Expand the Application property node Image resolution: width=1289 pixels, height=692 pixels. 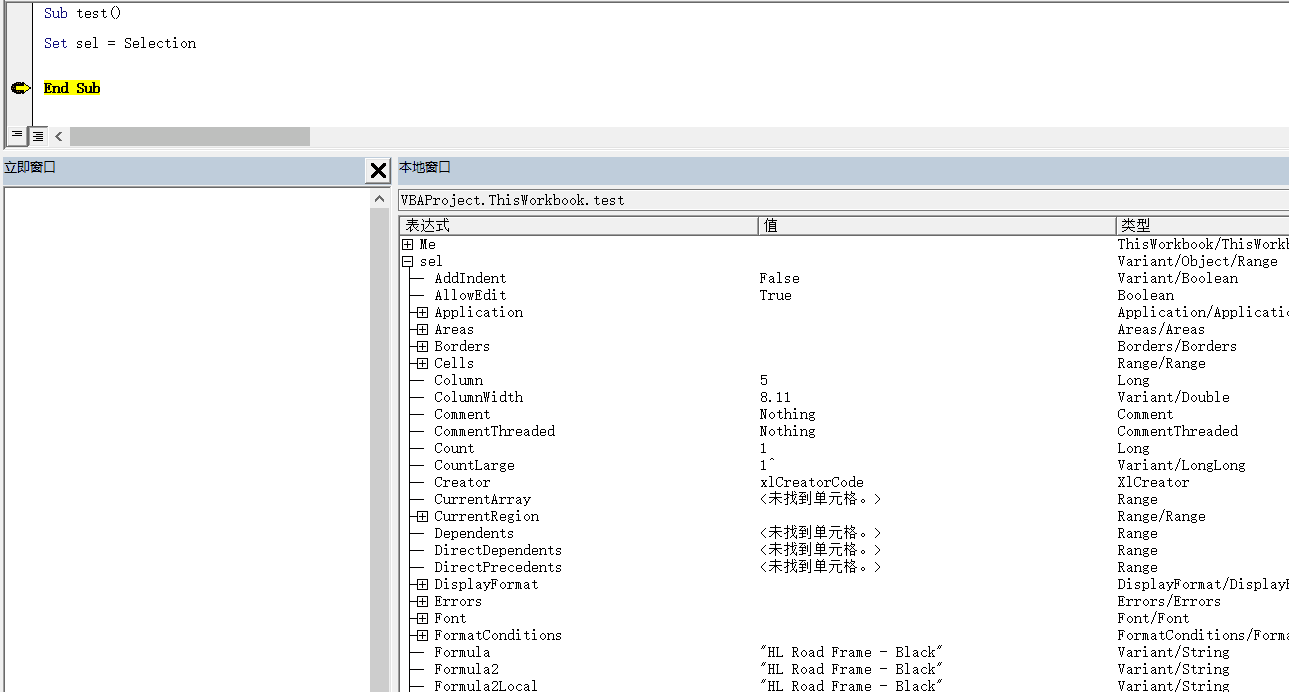[423, 312]
